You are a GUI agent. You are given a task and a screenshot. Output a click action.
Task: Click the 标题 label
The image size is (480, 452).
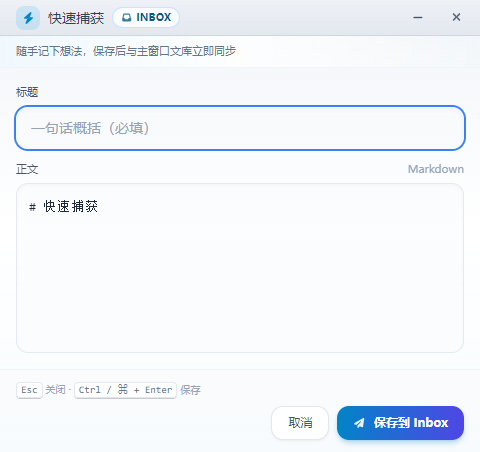pos(27,92)
